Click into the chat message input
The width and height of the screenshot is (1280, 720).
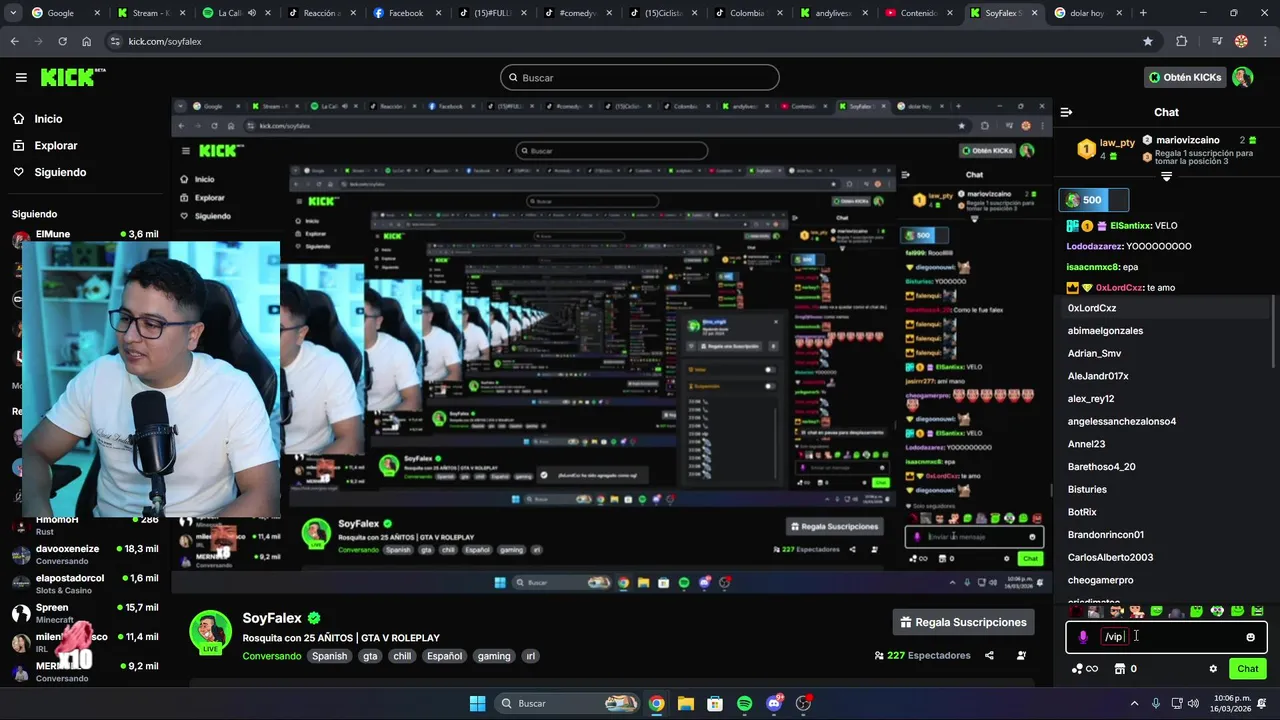point(1167,637)
